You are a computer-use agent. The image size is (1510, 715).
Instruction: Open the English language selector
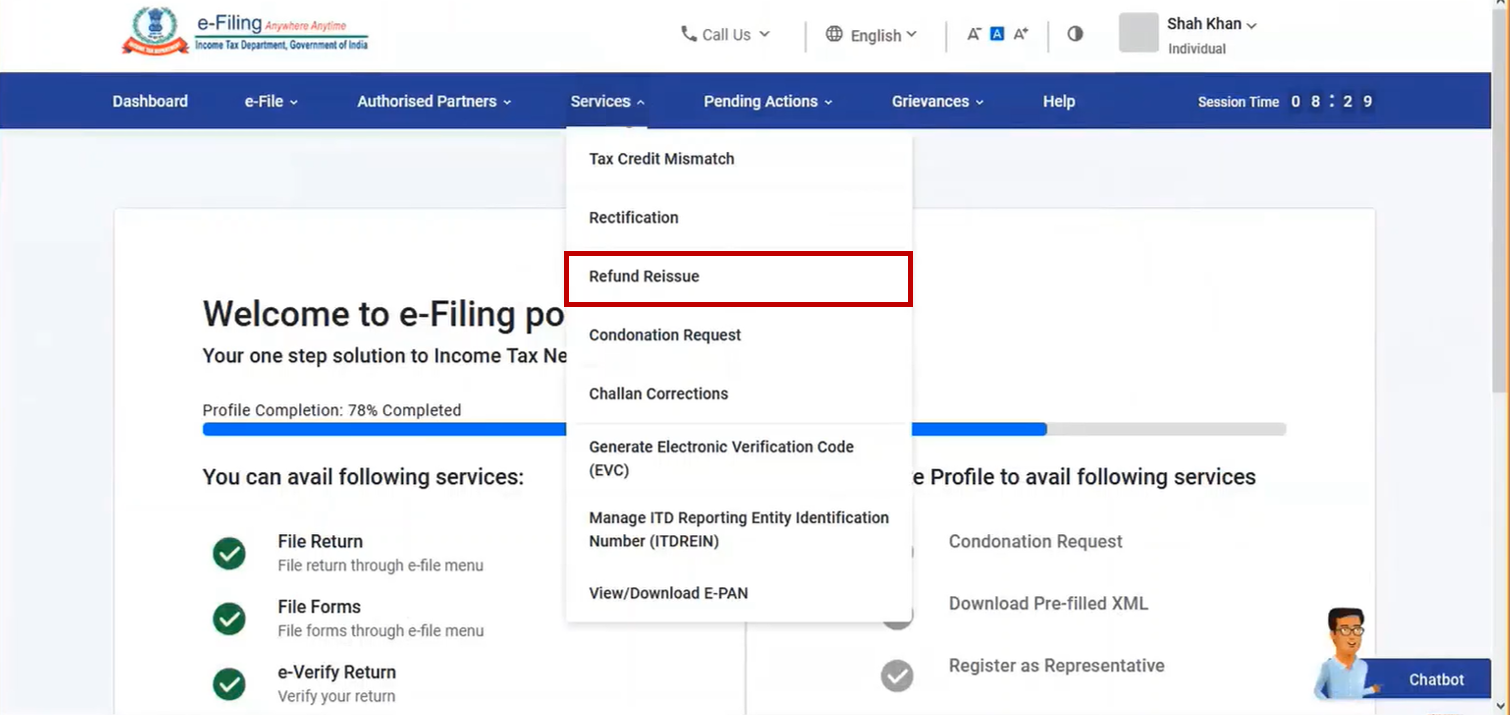tap(871, 35)
